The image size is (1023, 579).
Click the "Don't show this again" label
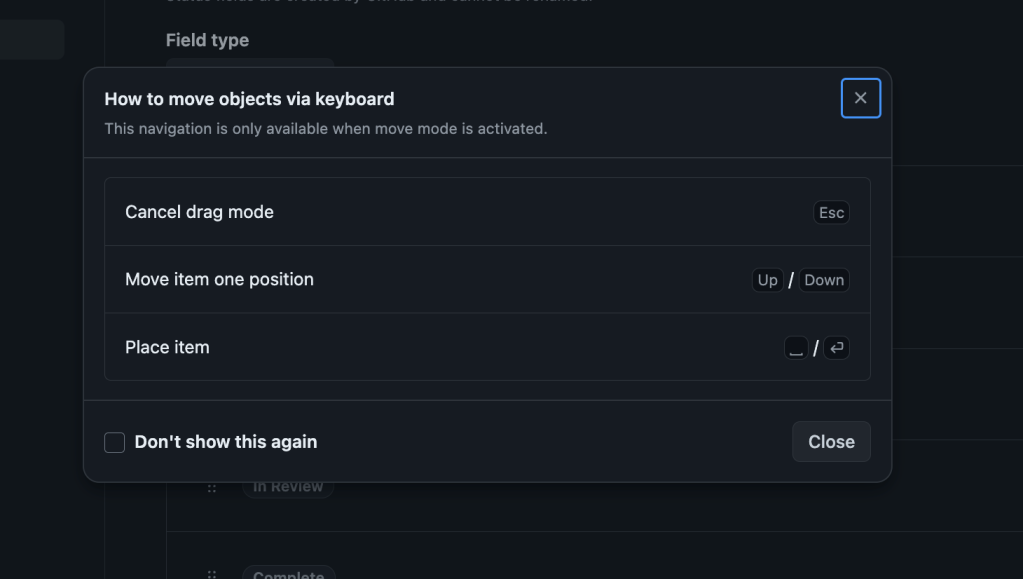point(226,442)
